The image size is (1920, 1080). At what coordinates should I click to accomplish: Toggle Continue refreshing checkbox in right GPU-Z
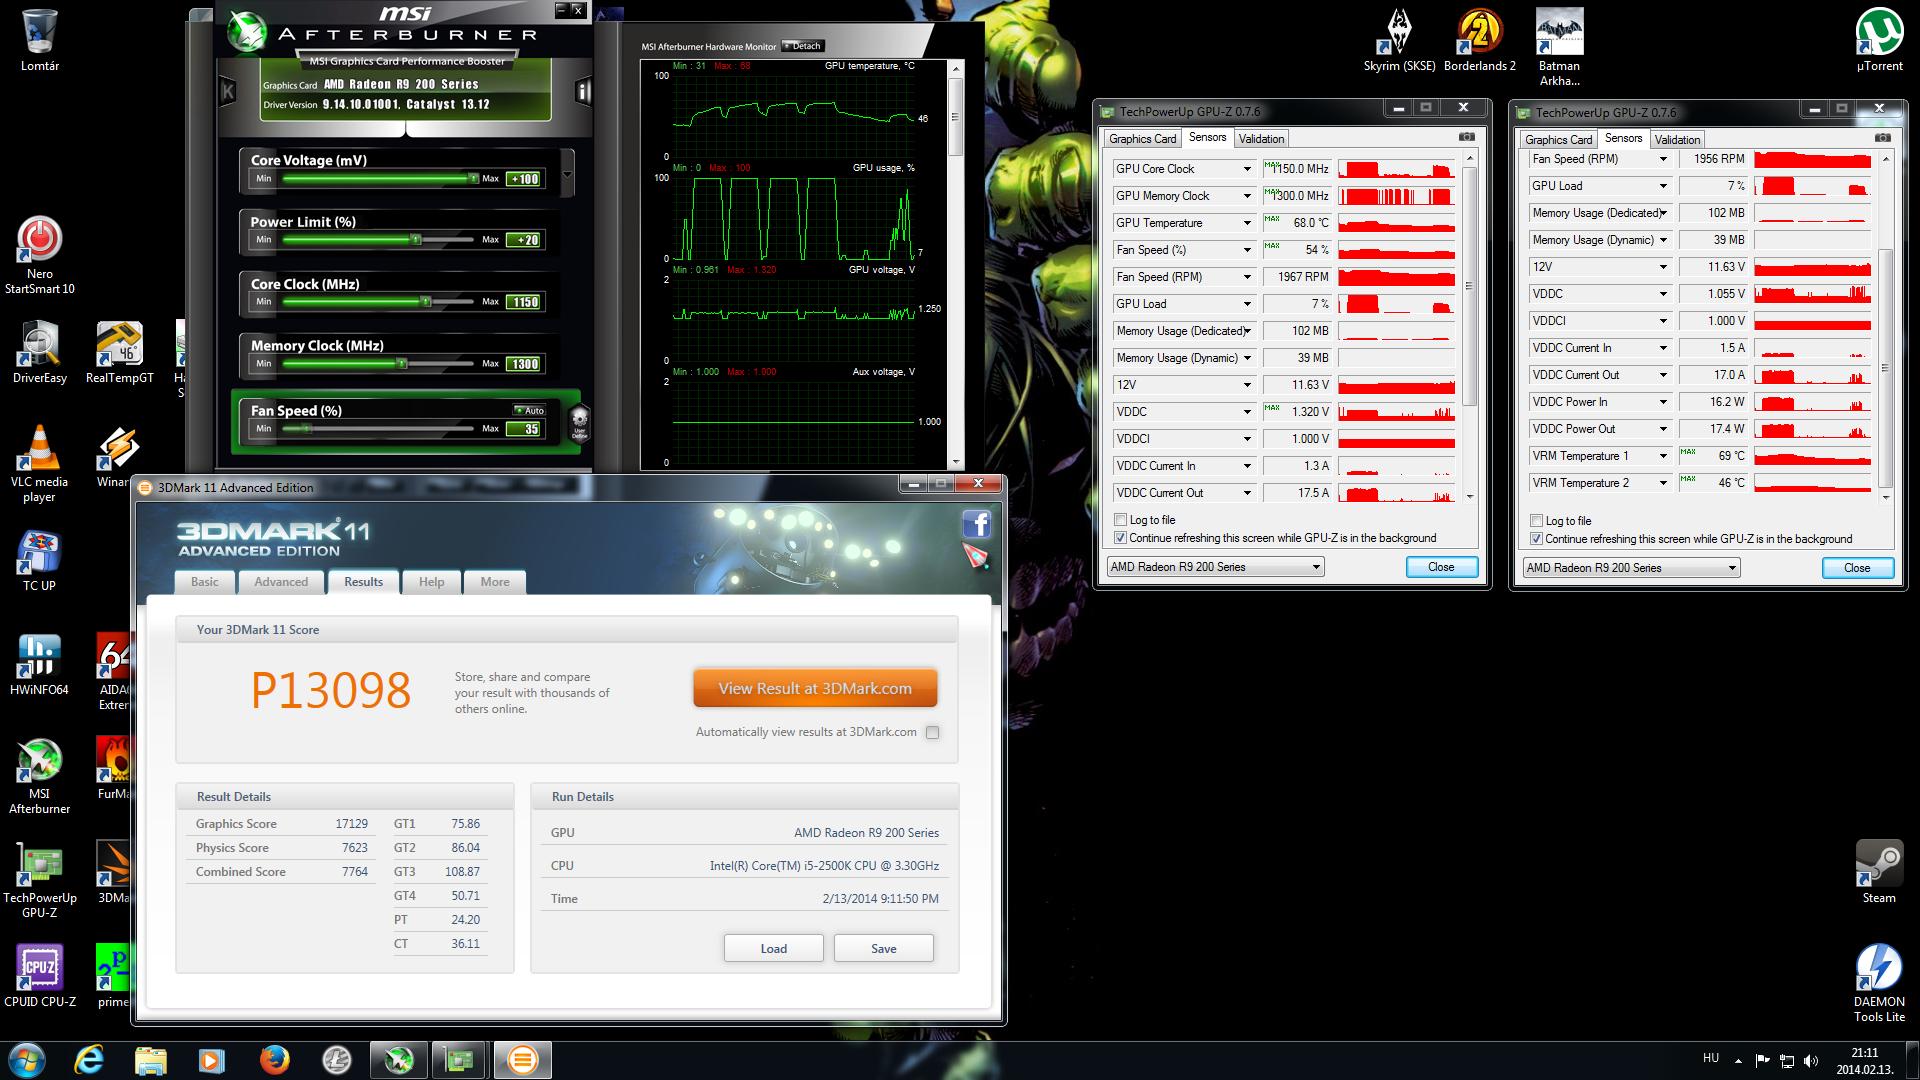(1536, 539)
